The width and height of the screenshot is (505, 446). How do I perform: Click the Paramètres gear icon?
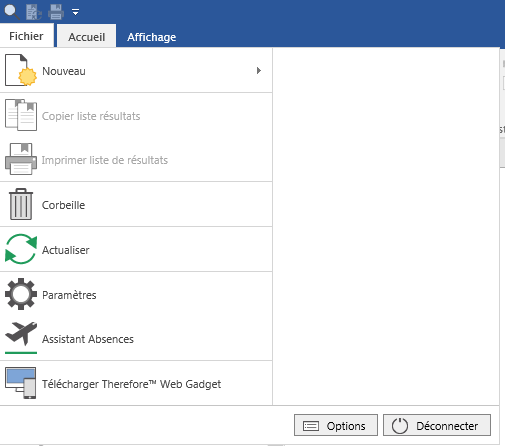[21, 294]
